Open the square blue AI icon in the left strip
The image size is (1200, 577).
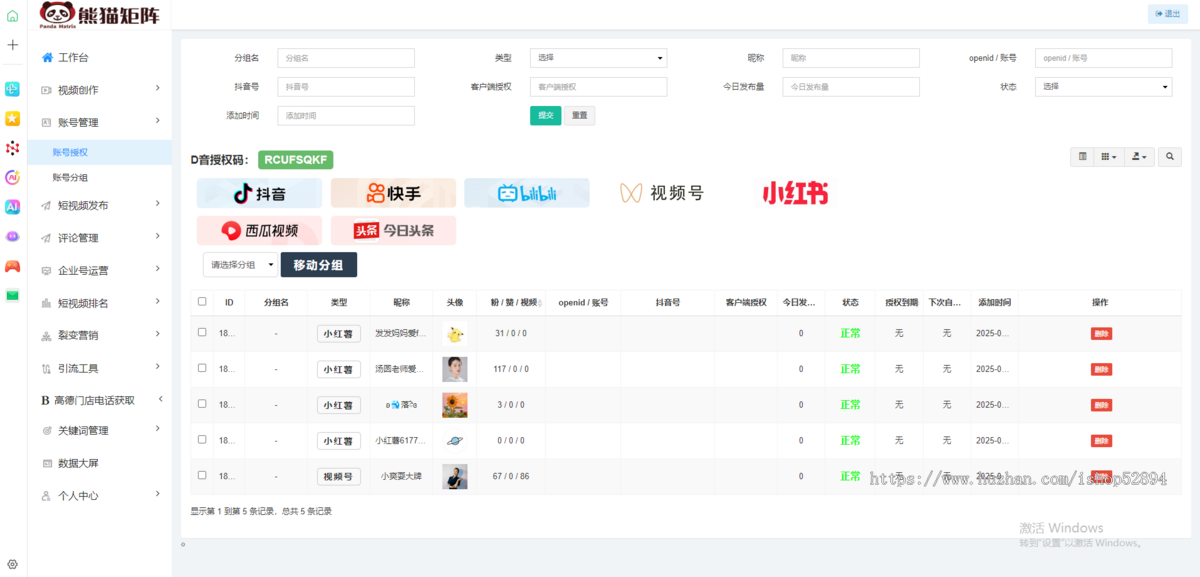[12, 207]
